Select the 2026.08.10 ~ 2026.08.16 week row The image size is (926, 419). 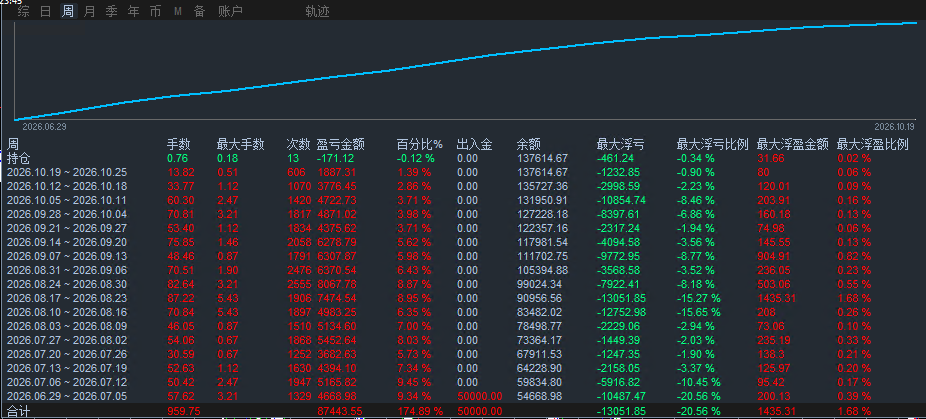click(463, 312)
